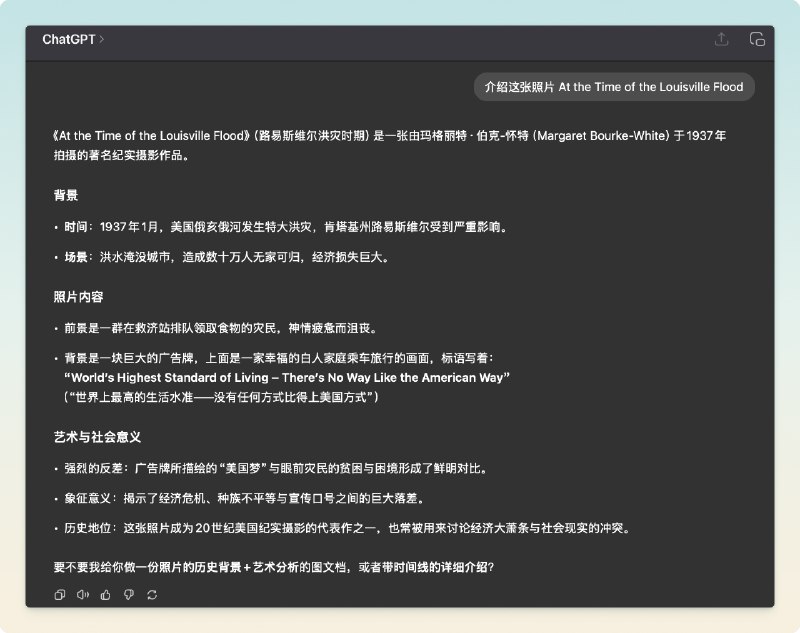Click the 背景 section heading
Image resolution: width=800 pixels, height=633 pixels.
pyautogui.click(x=66, y=195)
